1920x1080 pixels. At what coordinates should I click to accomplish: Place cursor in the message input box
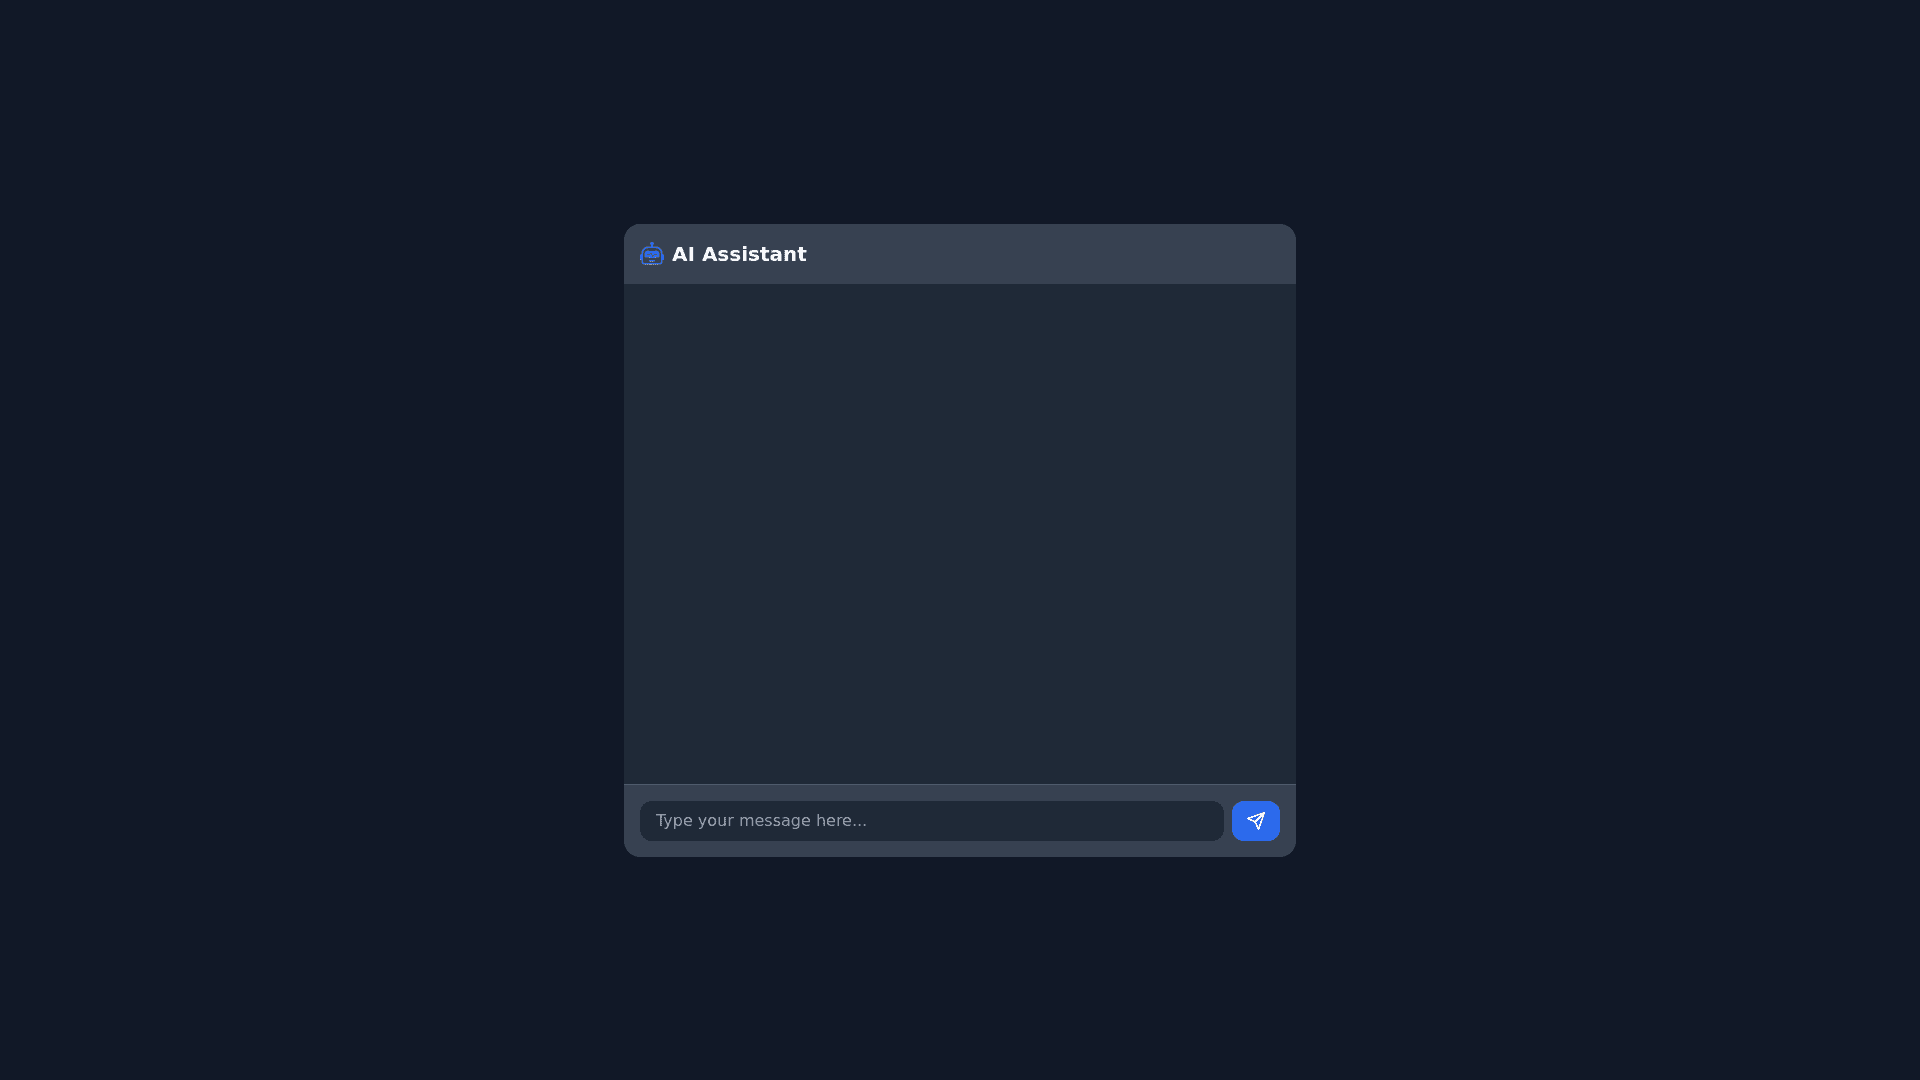click(x=931, y=821)
